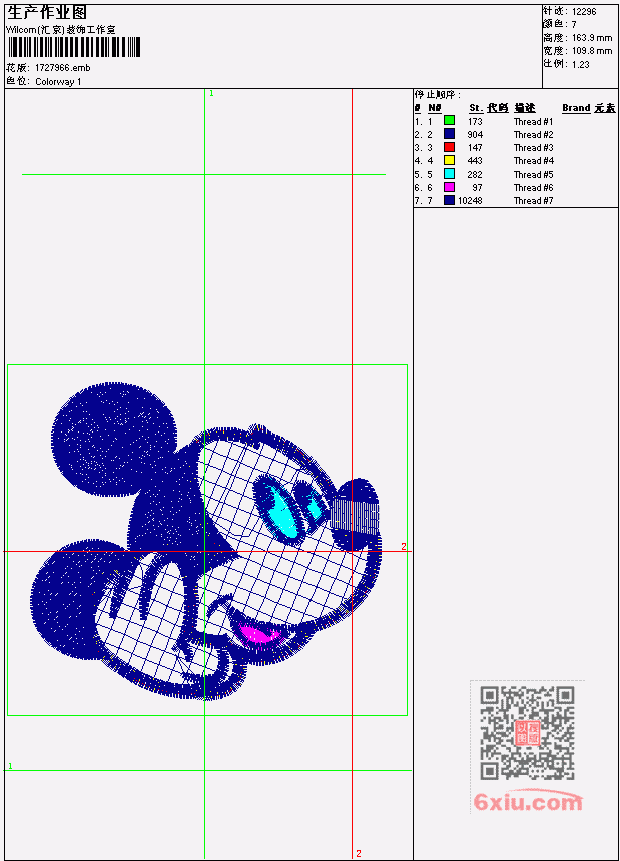620x861 pixels.
Task: Click the upper-left round ear of the design
Action: coord(114,439)
